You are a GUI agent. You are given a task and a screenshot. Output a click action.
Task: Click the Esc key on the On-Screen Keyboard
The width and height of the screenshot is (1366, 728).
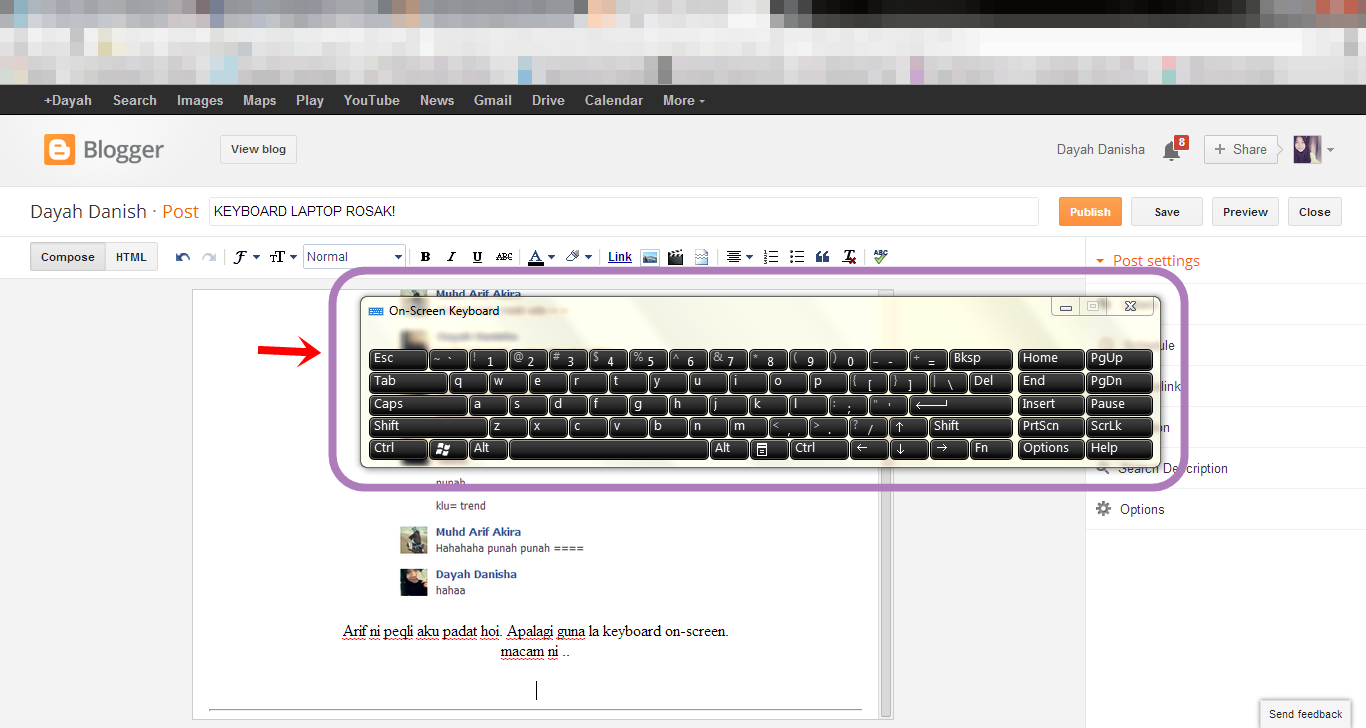point(398,359)
